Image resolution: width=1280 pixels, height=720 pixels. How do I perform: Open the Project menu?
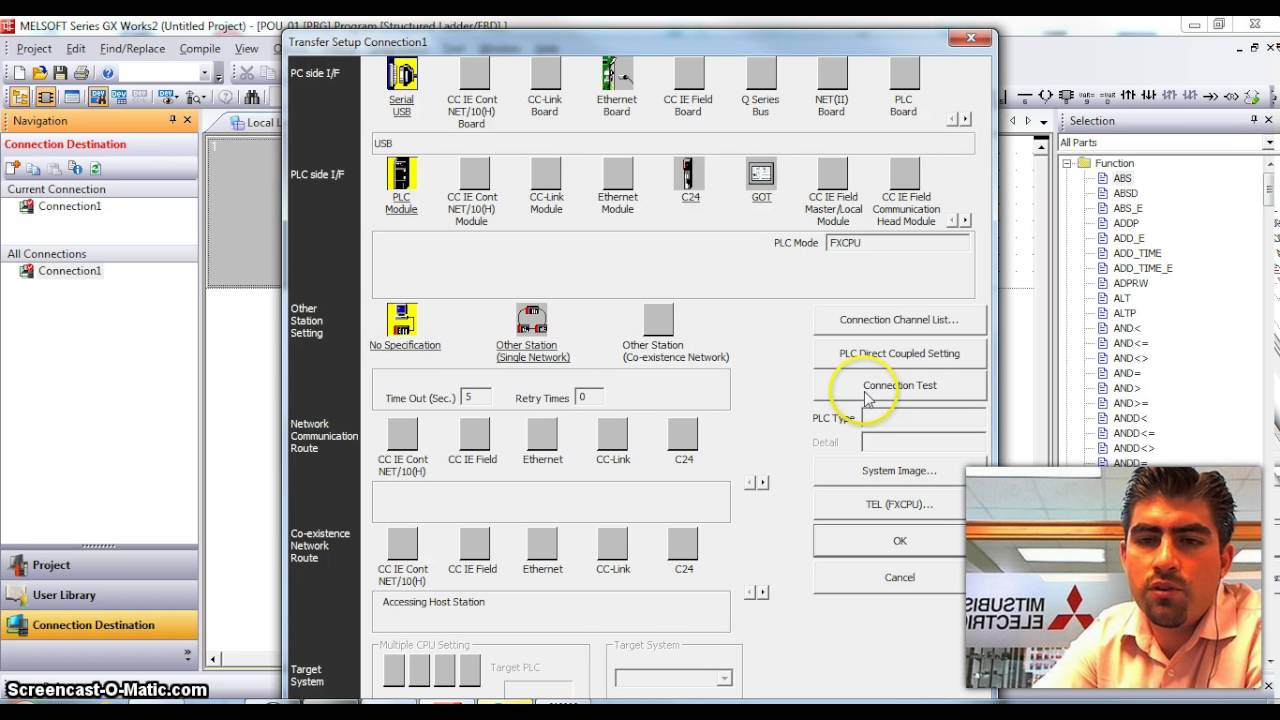[x=33, y=48]
